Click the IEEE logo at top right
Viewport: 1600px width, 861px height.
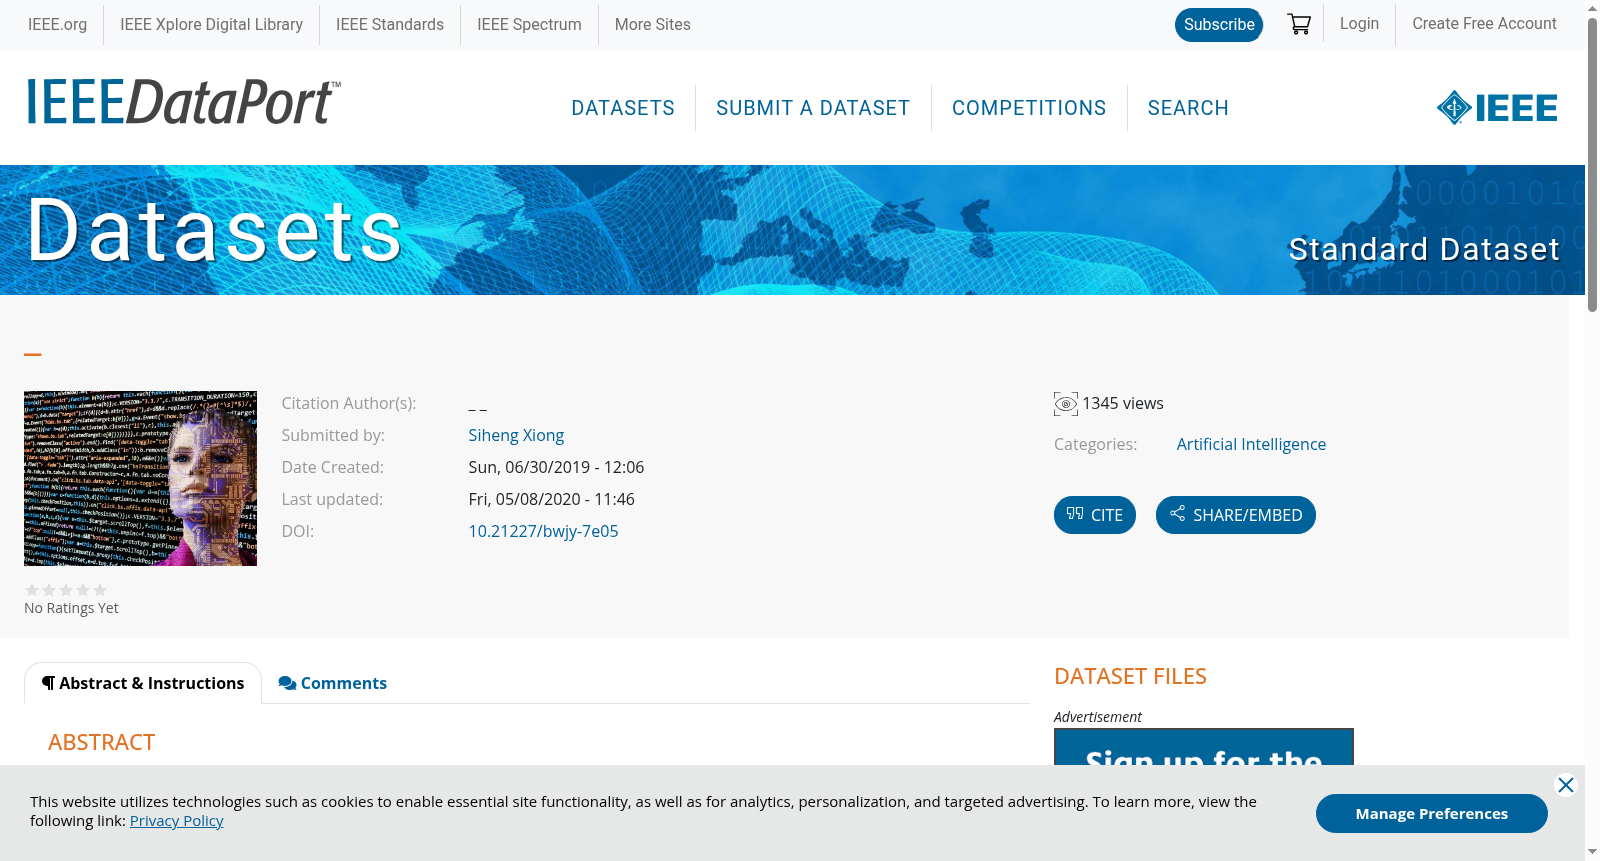pos(1497,108)
